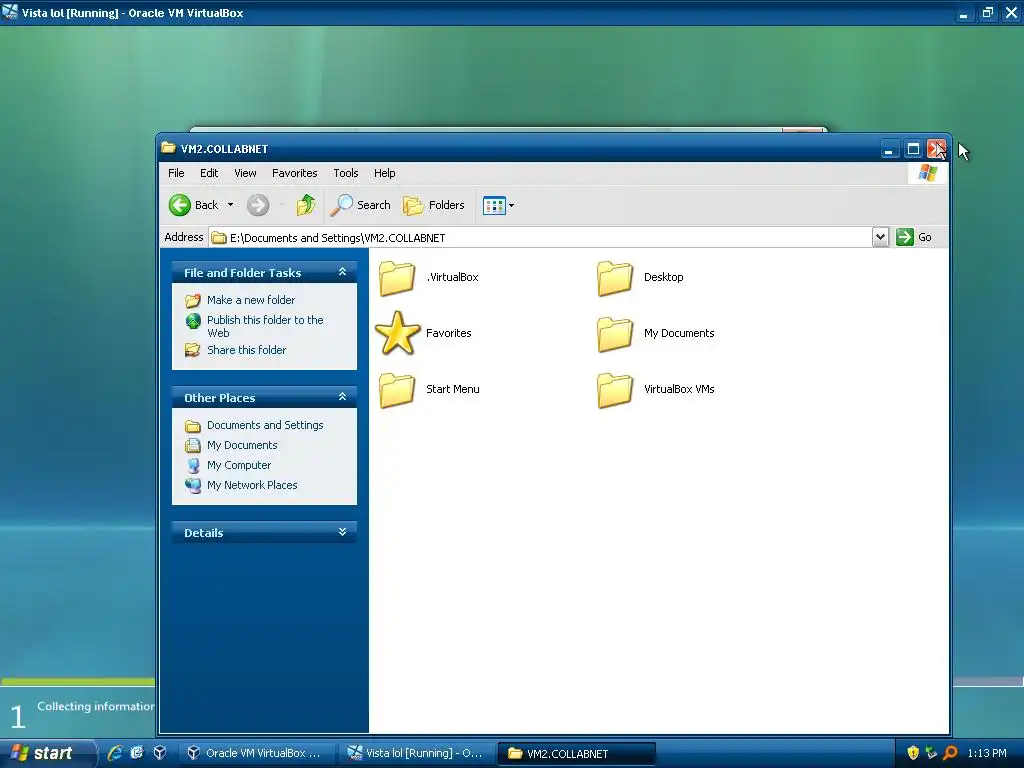The height and width of the screenshot is (768, 1024).
Task: Minimize the VM2.COLLABNET Explorer window
Action: [x=888, y=150]
